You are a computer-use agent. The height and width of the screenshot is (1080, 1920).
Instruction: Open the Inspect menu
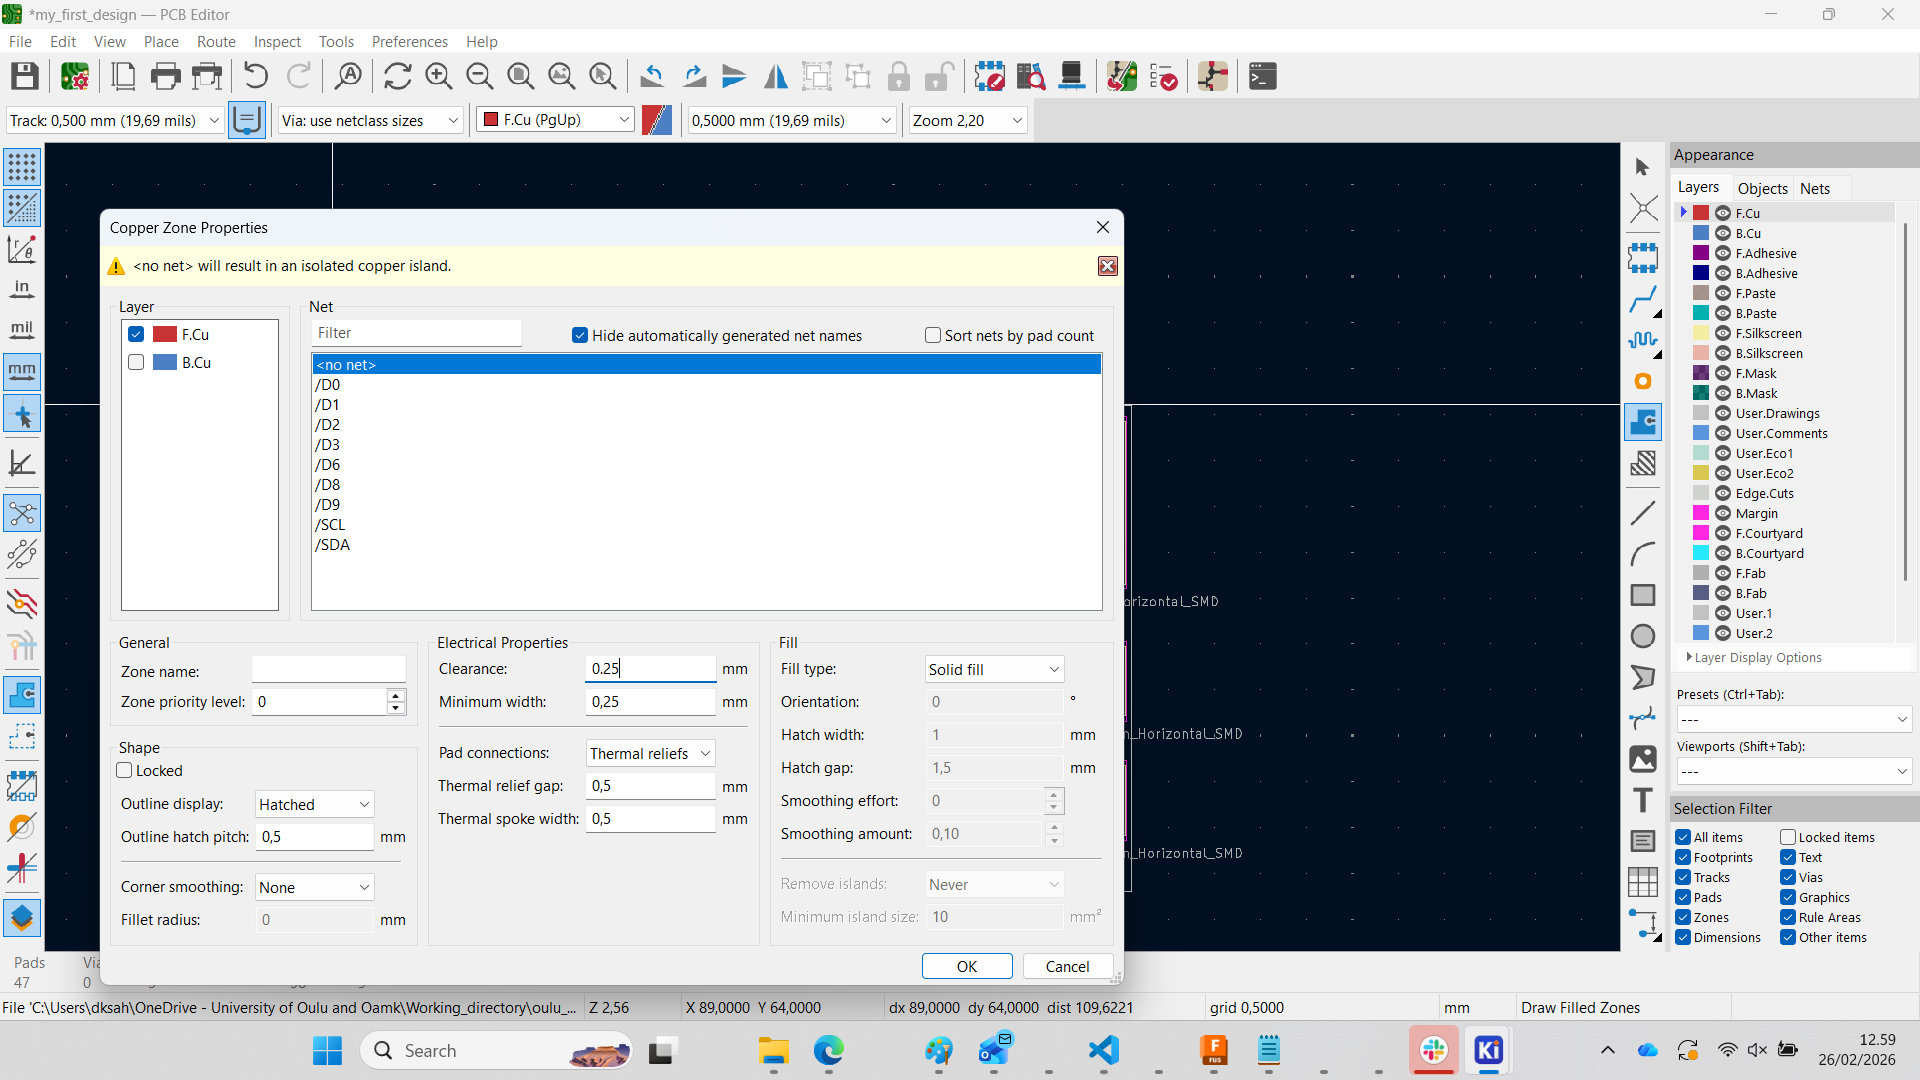pyautogui.click(x=277, y=41)
